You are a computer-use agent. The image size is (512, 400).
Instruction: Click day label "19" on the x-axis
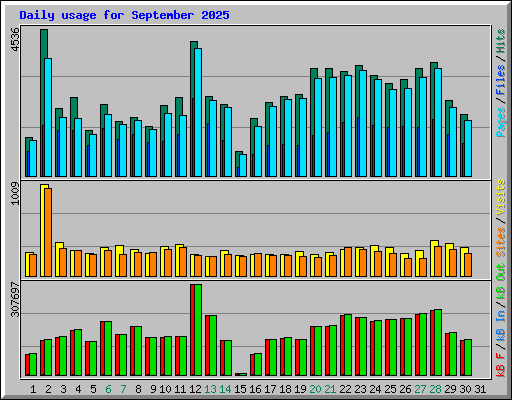coord(300,389)
